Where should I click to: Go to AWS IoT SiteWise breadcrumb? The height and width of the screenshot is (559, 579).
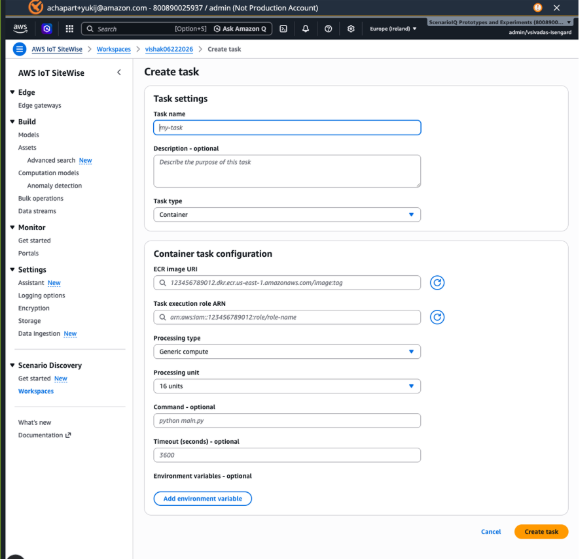(x=57, y=49)
